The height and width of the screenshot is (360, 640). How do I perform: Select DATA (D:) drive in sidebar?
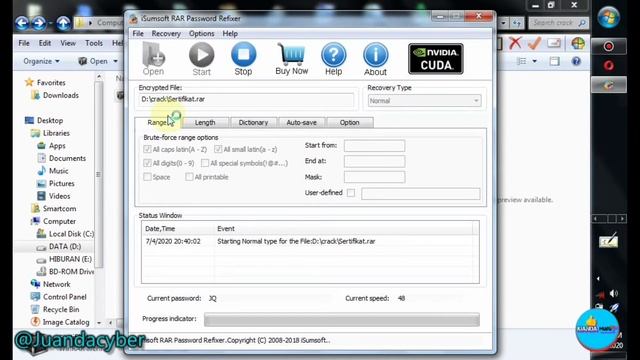(65, 246)
